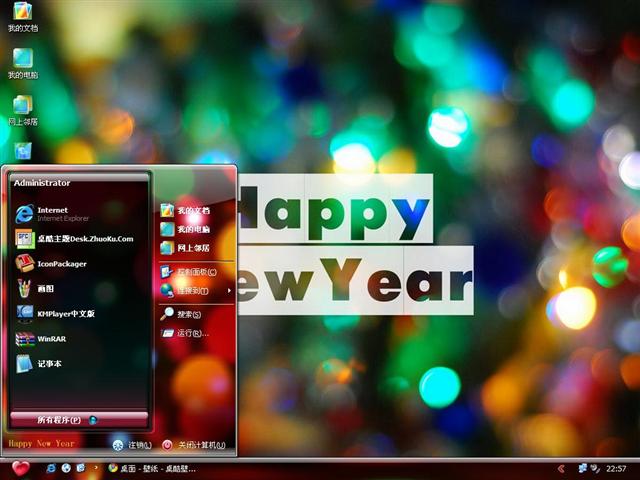Open the 我的电脑 desktop icon

click(23, 64)
